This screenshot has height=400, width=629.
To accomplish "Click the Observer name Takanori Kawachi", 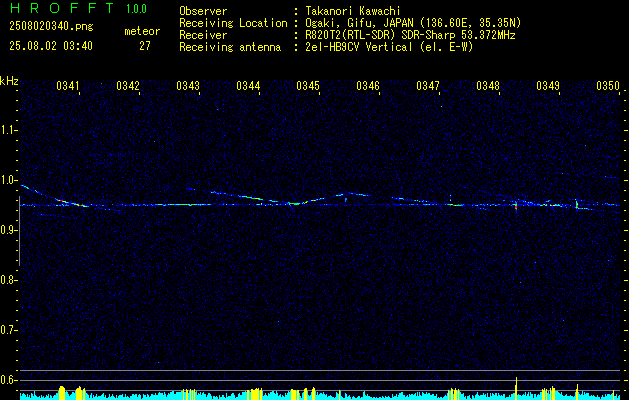I will [x=352, y=11].
